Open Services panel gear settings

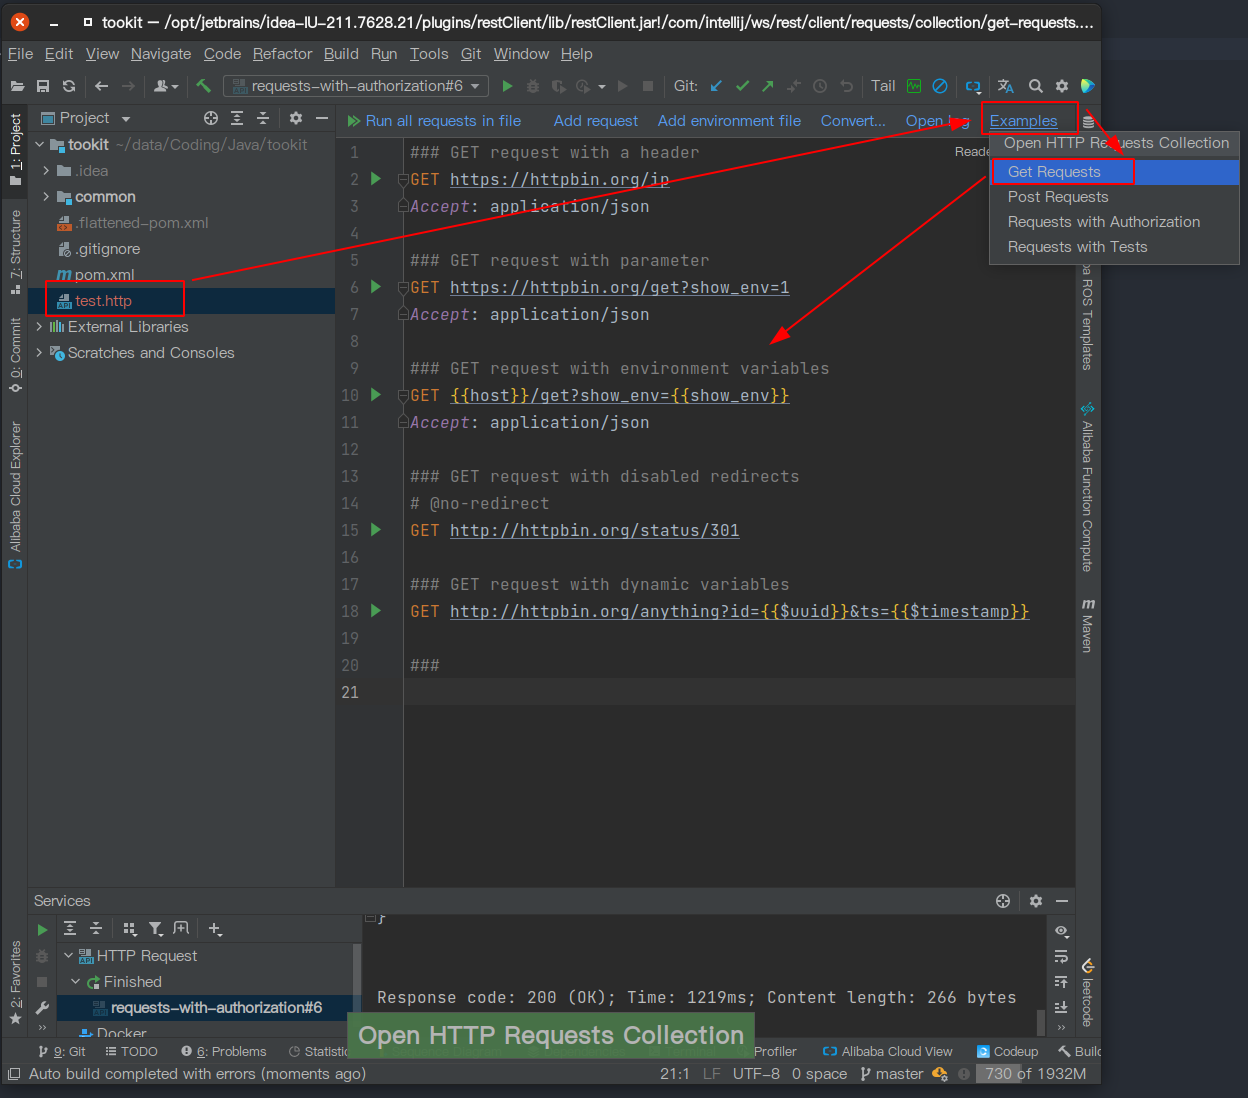tap(1036, 901)
